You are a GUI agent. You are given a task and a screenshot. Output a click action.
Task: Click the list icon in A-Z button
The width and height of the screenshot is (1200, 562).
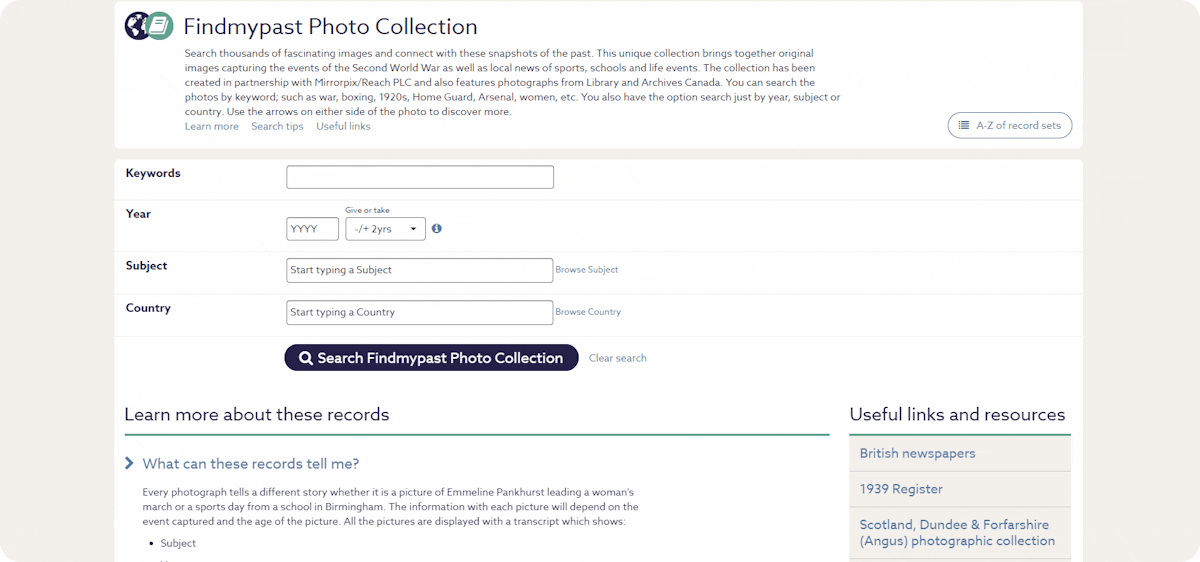pos(964,126)
